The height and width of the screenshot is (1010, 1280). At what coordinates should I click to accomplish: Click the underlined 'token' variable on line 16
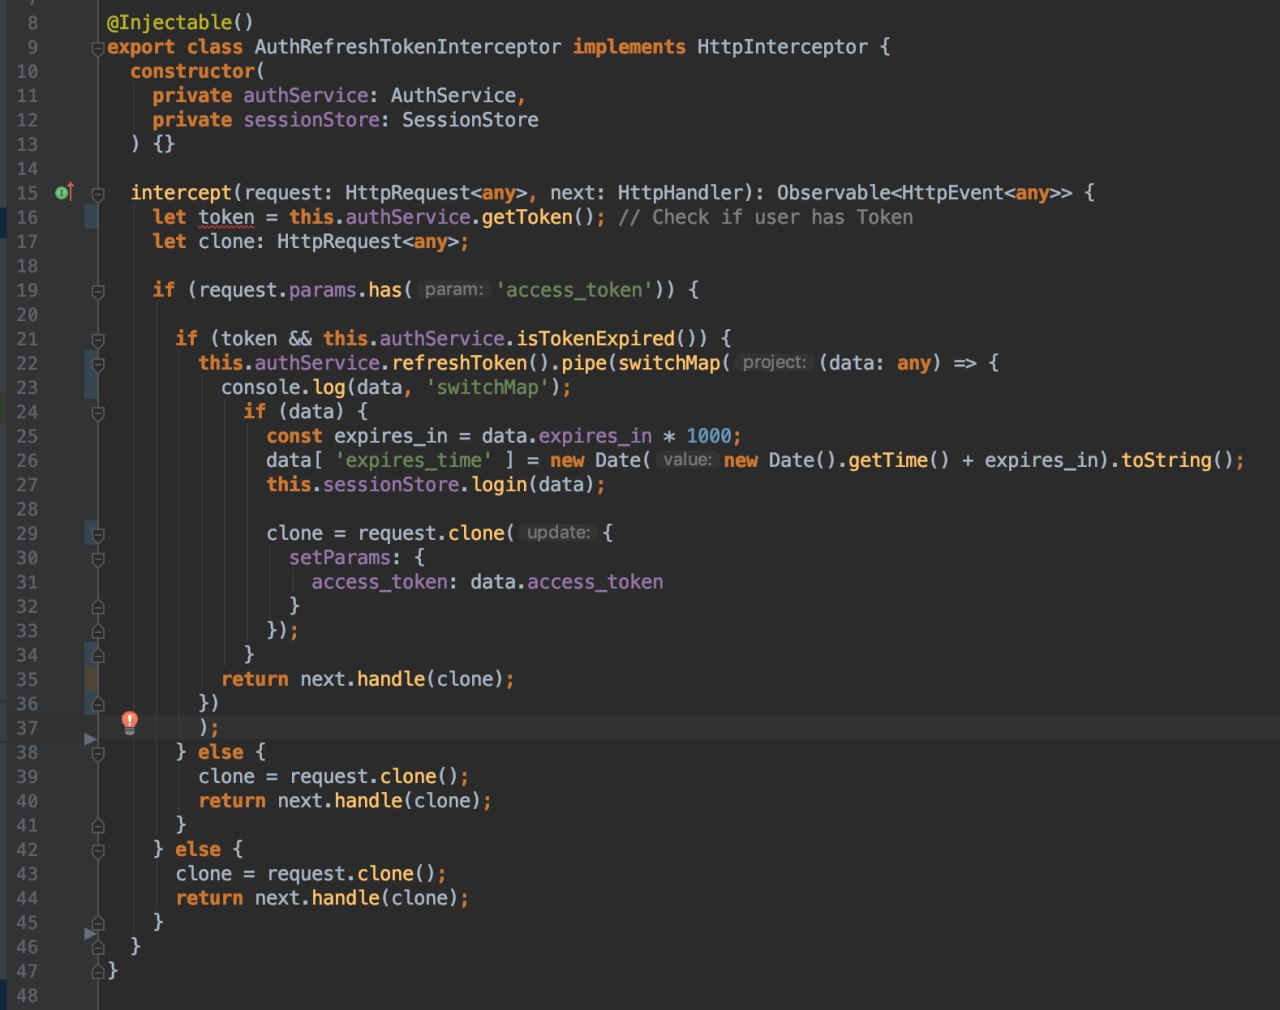(226, 217)
